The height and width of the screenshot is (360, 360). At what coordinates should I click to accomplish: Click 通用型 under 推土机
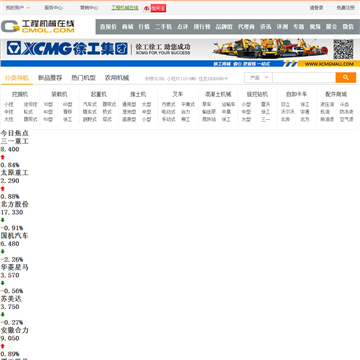(x=129, y=104)
